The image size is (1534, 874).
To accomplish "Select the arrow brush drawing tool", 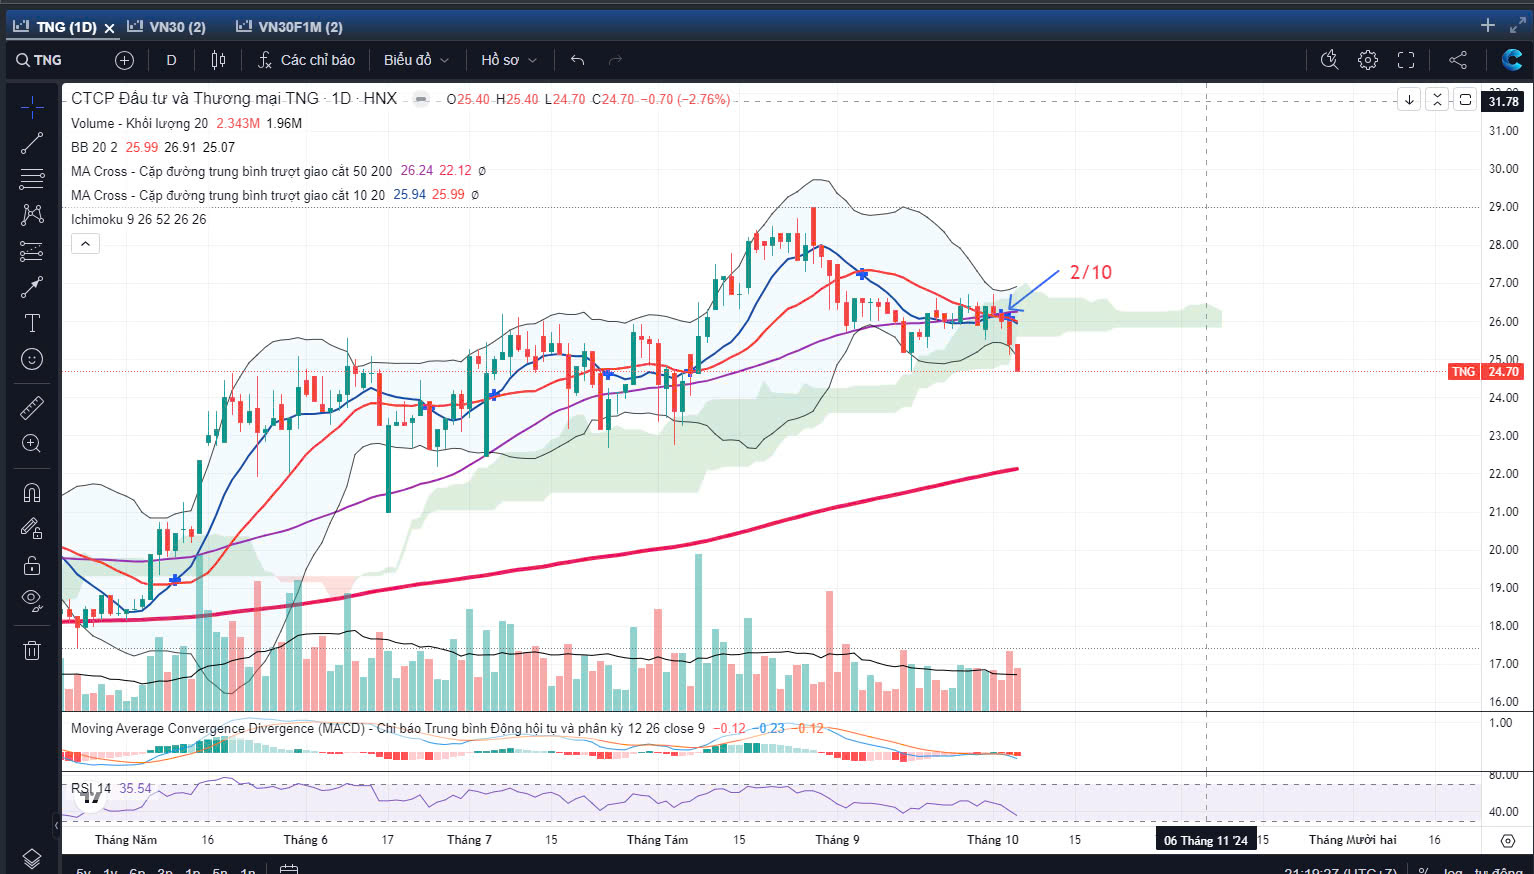I will [32, 287].
